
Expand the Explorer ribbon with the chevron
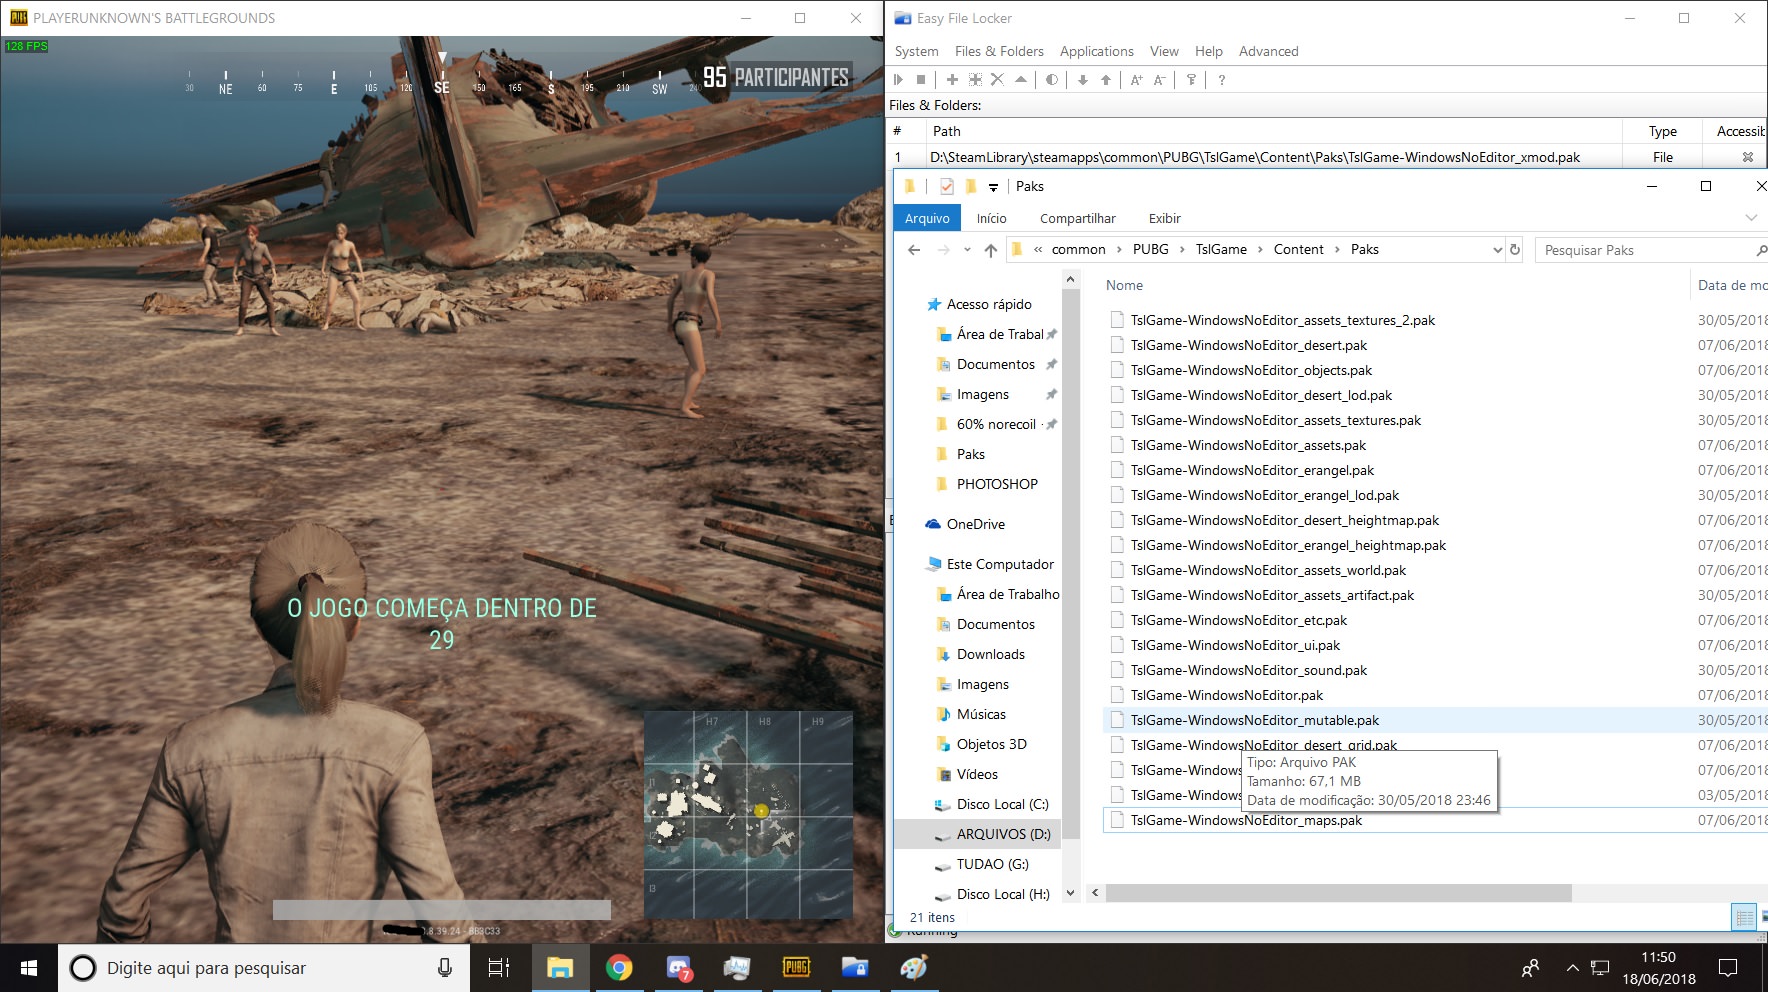pyautogui.click(x=1751, y=218)
